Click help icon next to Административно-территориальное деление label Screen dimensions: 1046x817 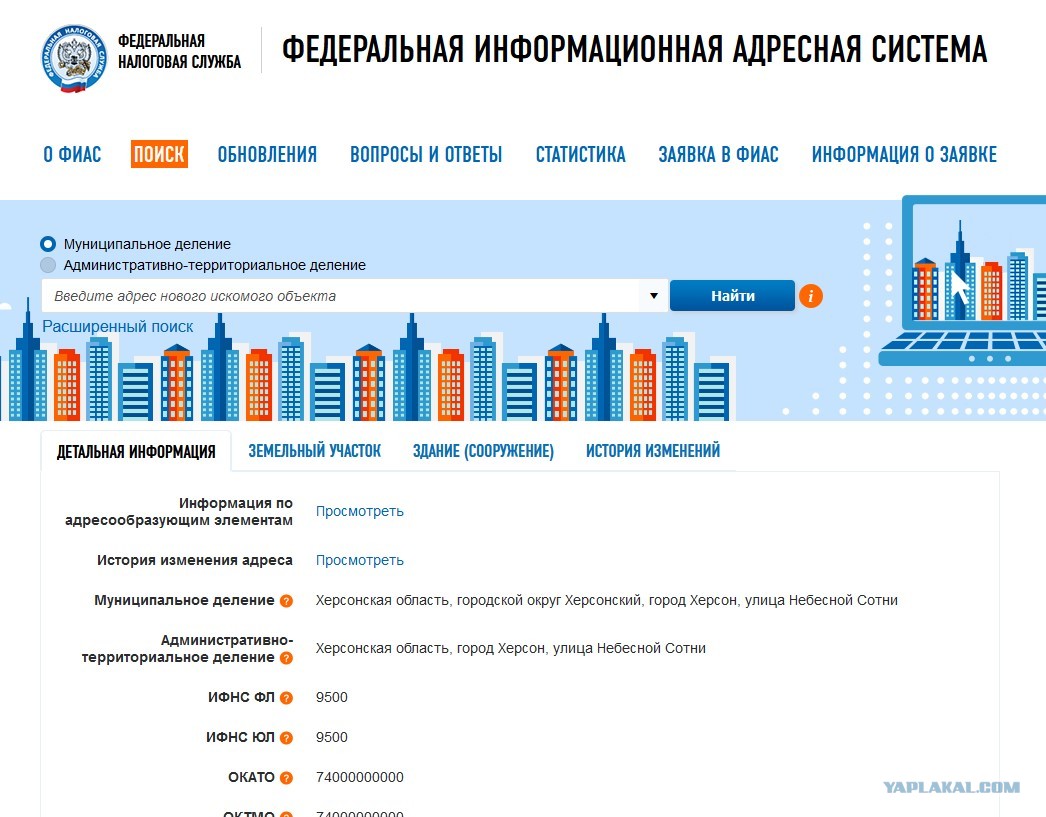(x=286, y=658)
